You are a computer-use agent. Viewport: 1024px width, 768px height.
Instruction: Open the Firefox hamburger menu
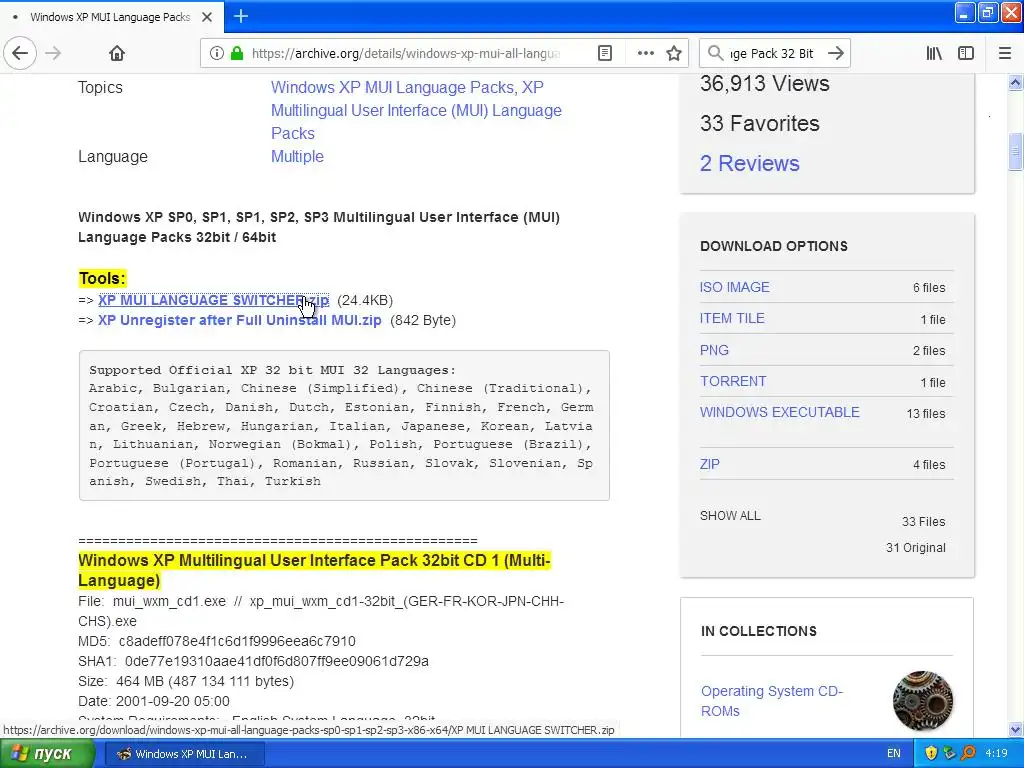coord(1005,53)
